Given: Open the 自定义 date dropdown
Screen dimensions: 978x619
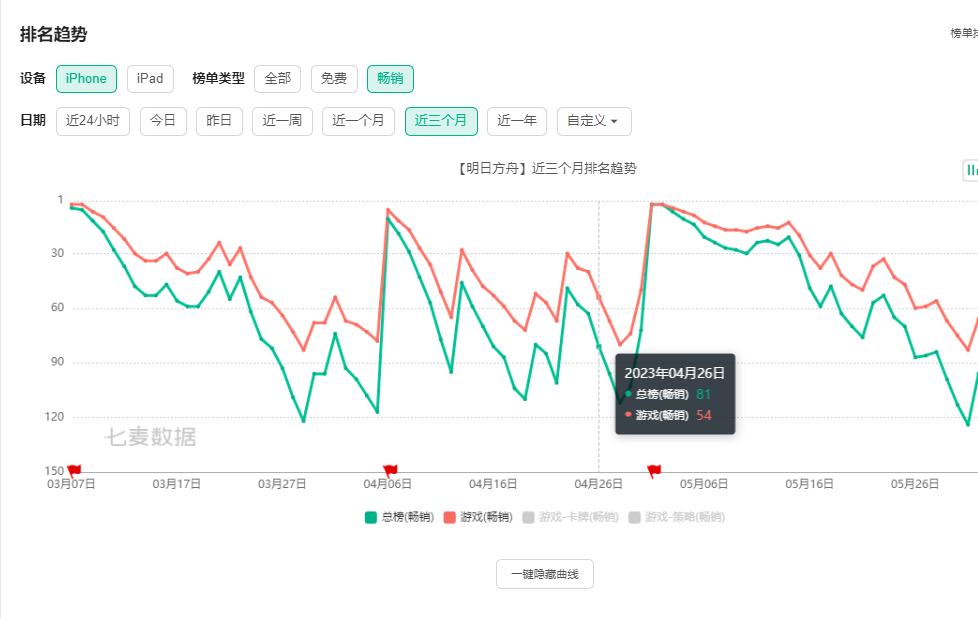Looking at the screenshot, I should [594, 121].
